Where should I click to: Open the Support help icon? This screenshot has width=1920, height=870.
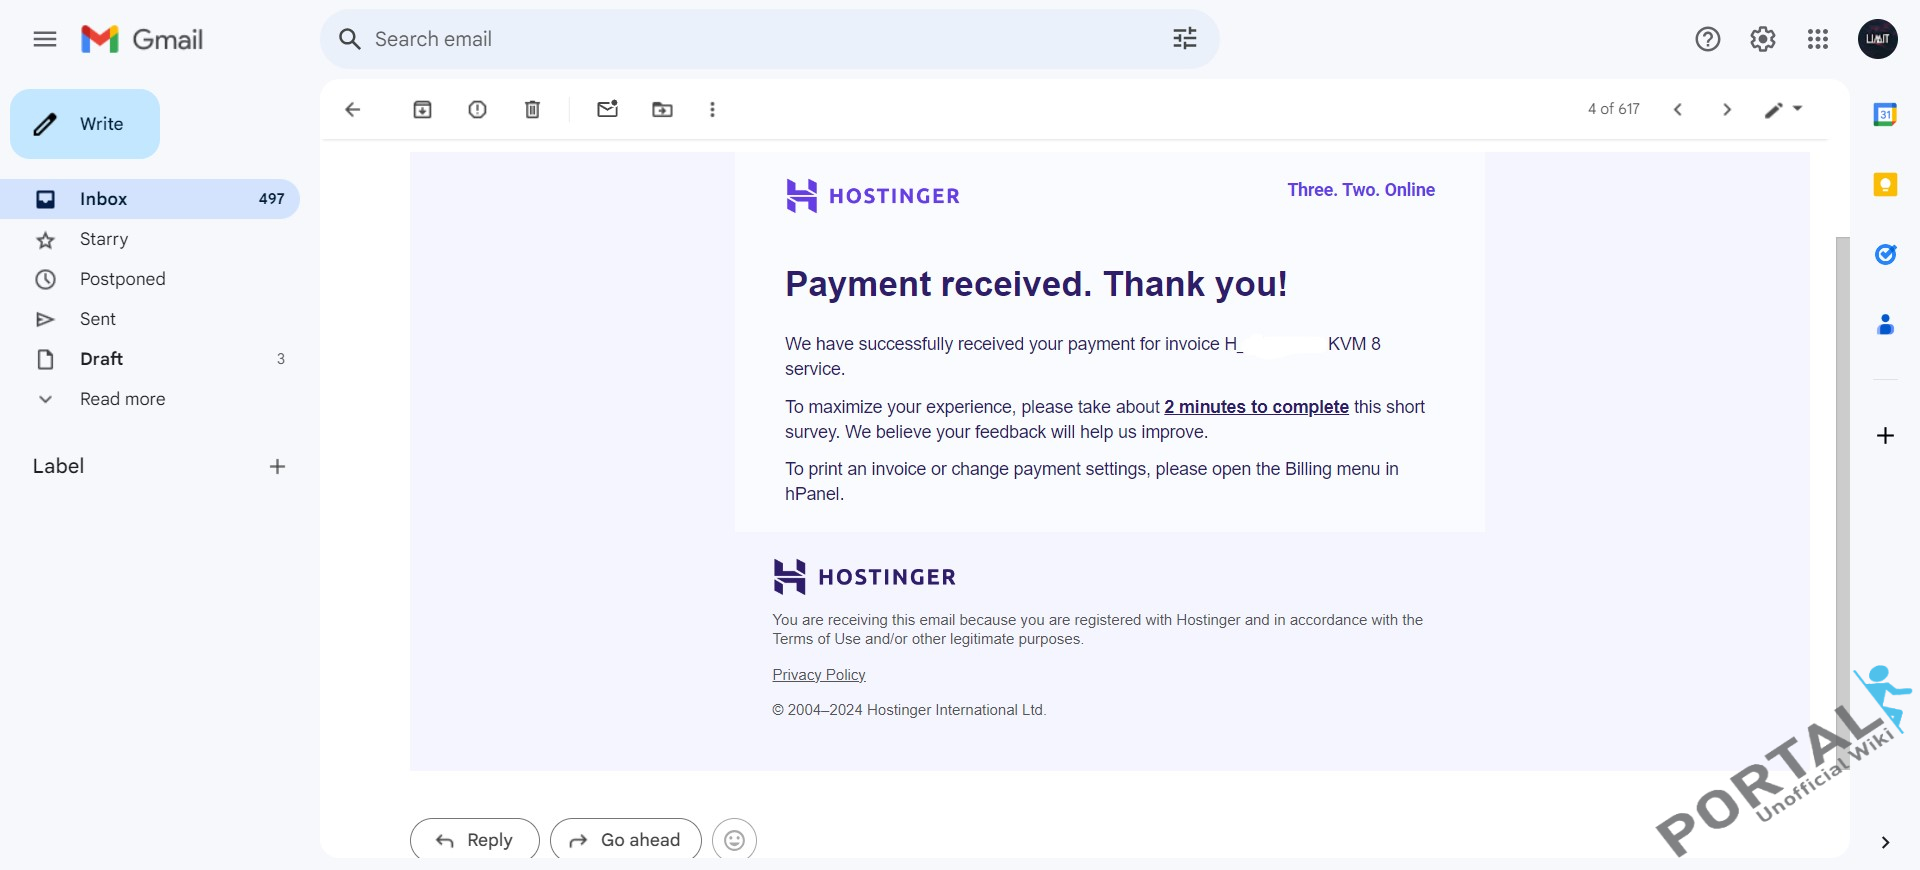pos(1708,39)
